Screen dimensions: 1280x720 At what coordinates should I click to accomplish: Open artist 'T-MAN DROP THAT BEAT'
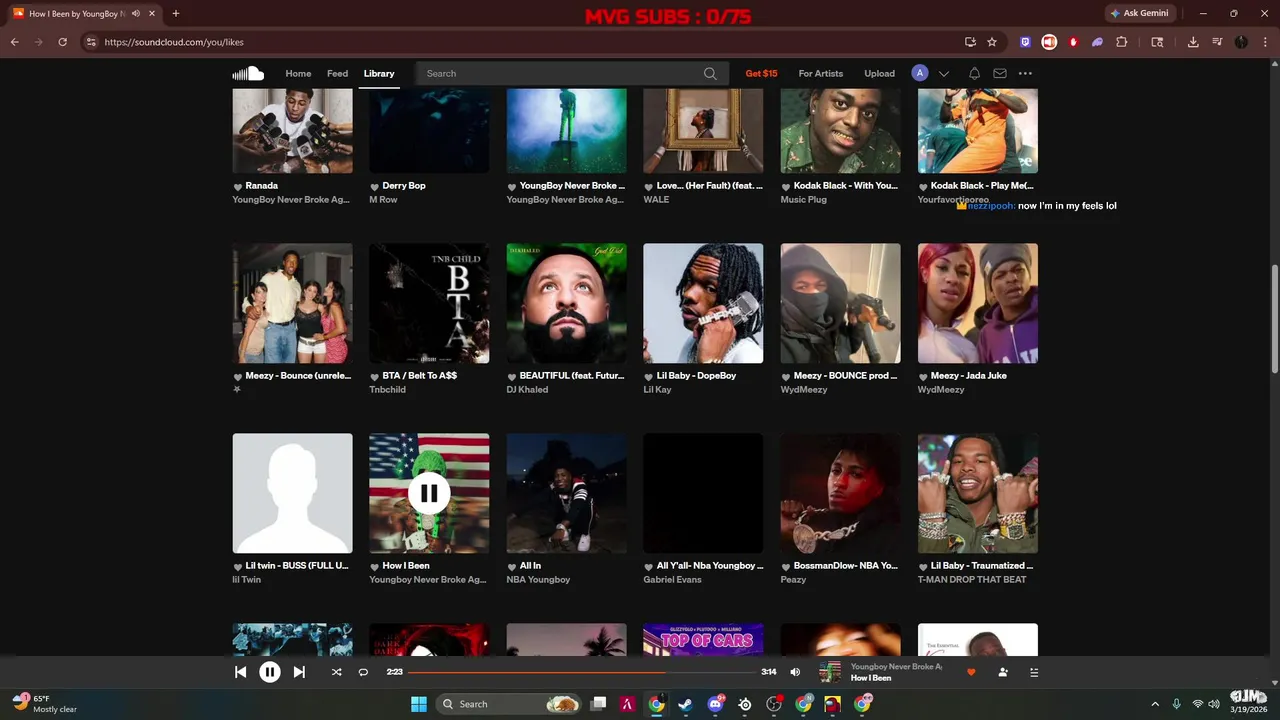click(972, 580)
